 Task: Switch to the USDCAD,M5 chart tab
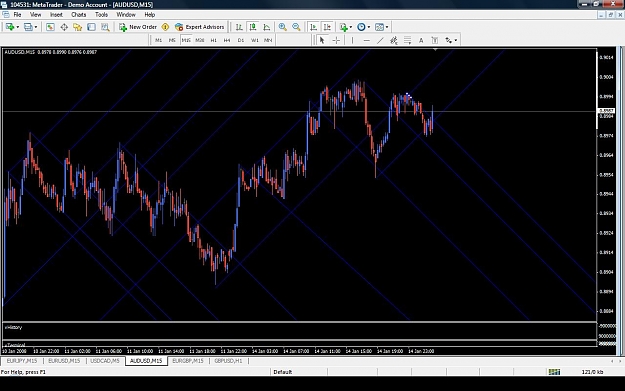tap(105, 361)
